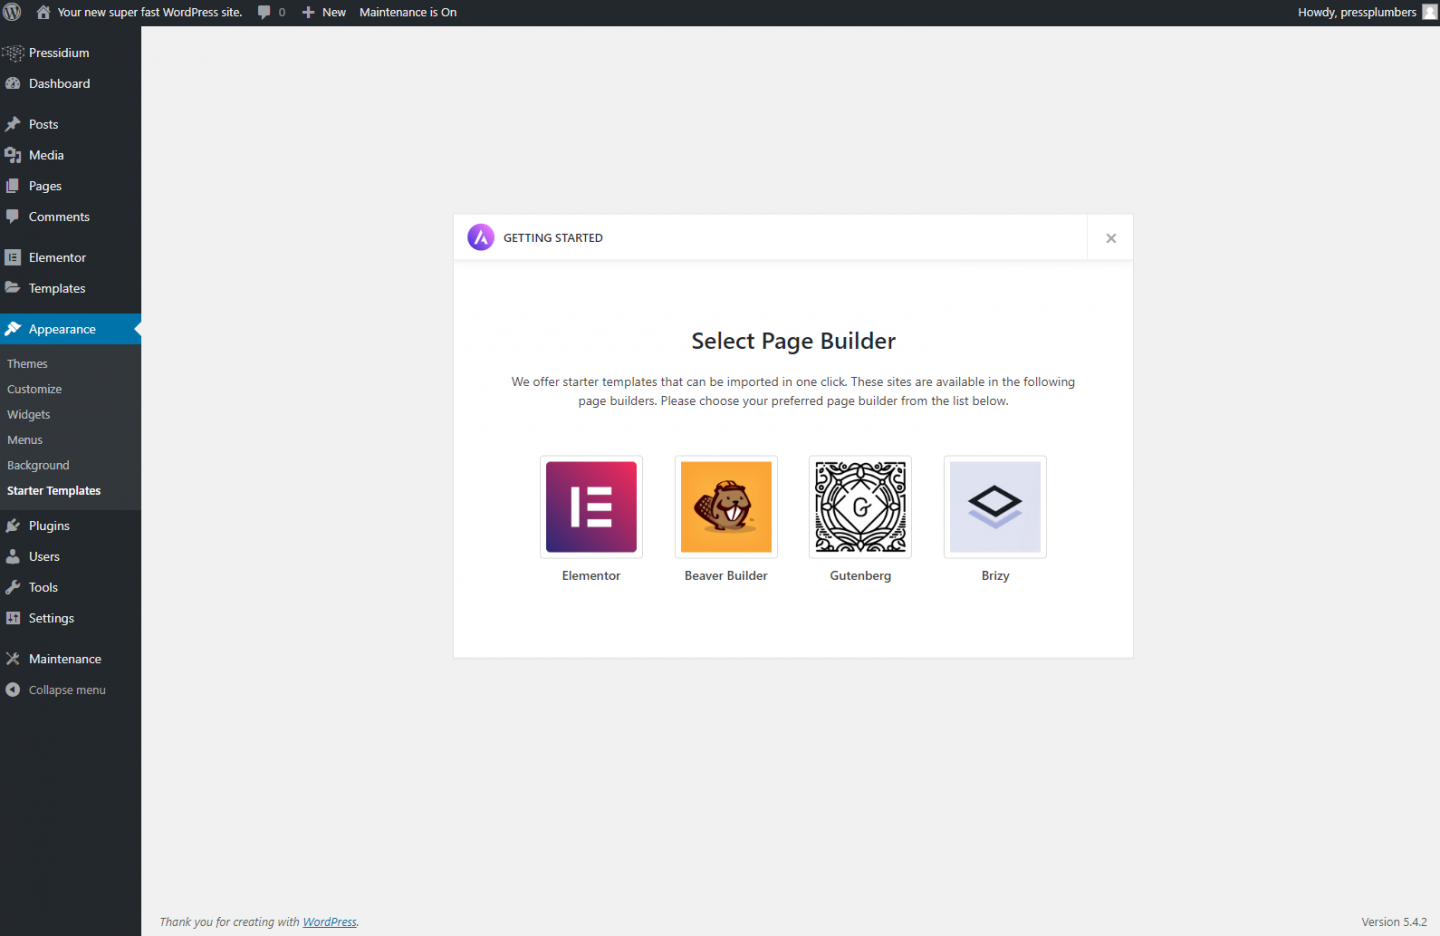This screenshot has width=1440, height=936.
Task: Open the Dashboard menu label
Action: [x=59, y=84]
